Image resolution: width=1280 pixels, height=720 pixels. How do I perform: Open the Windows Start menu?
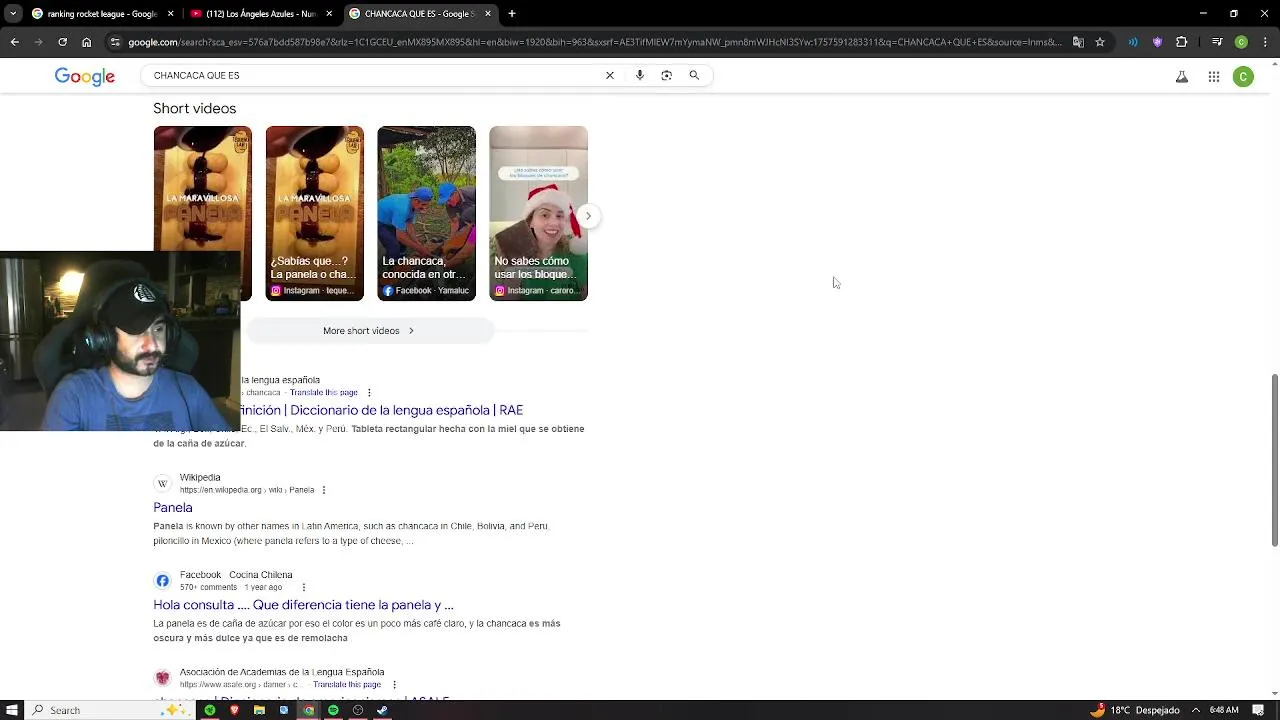point(12,710)
